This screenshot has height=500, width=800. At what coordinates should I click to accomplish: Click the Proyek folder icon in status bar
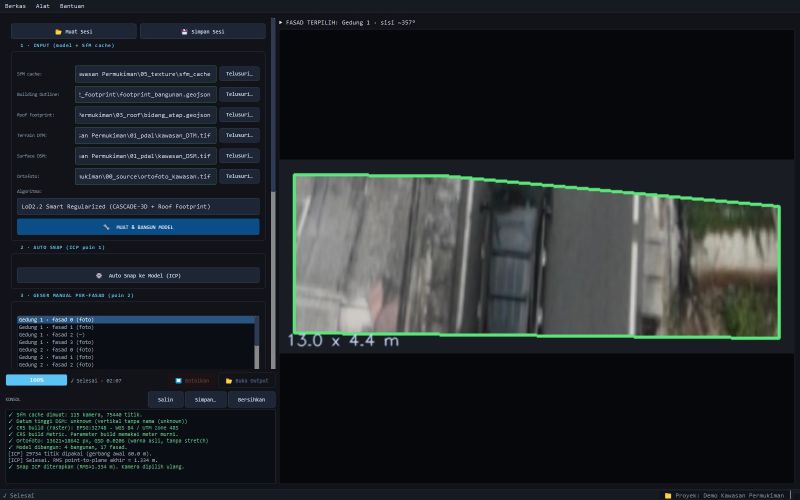(x=668, y=495)
